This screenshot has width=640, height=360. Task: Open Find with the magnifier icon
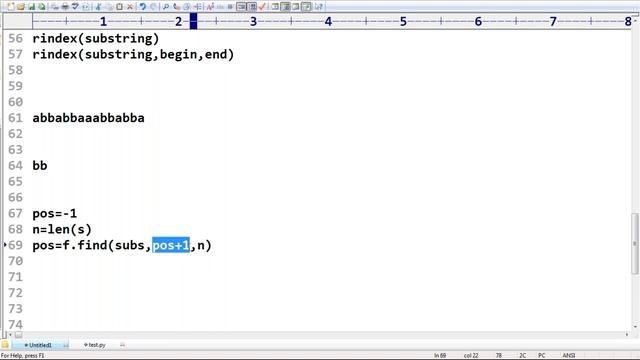click(x=166, y=7)
